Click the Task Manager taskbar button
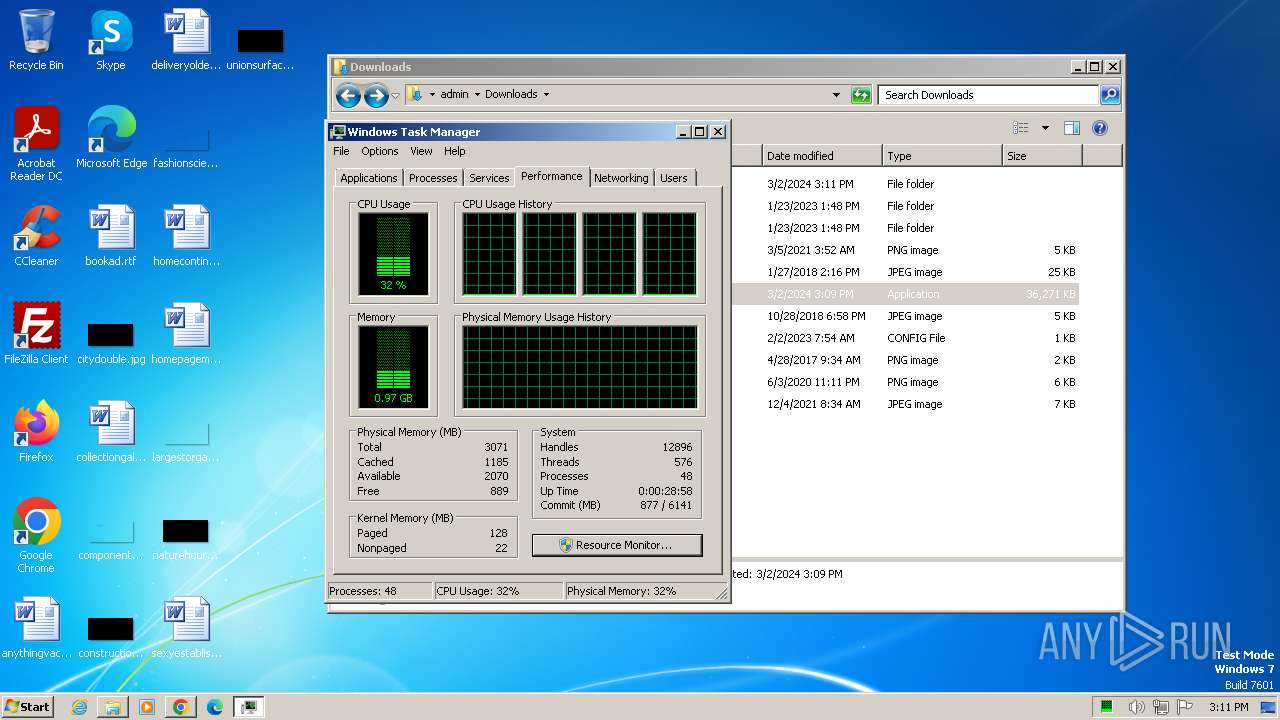Screen dimensions: 1280x720 (x=248, y=707)
